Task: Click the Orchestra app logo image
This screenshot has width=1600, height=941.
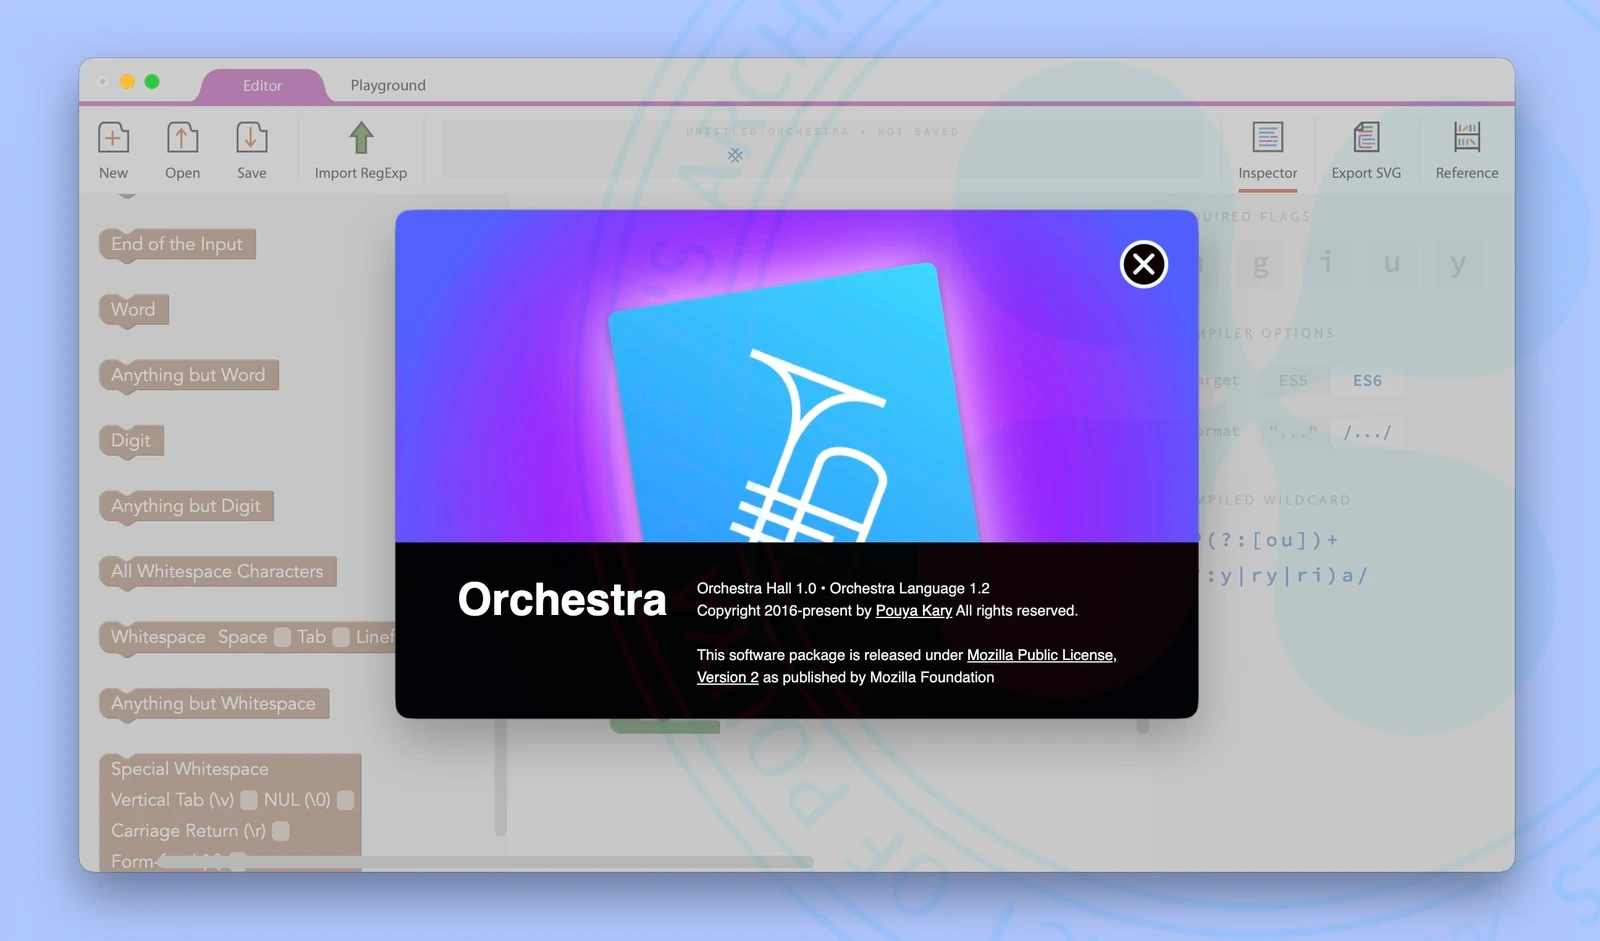Action: tap(796, 402)
